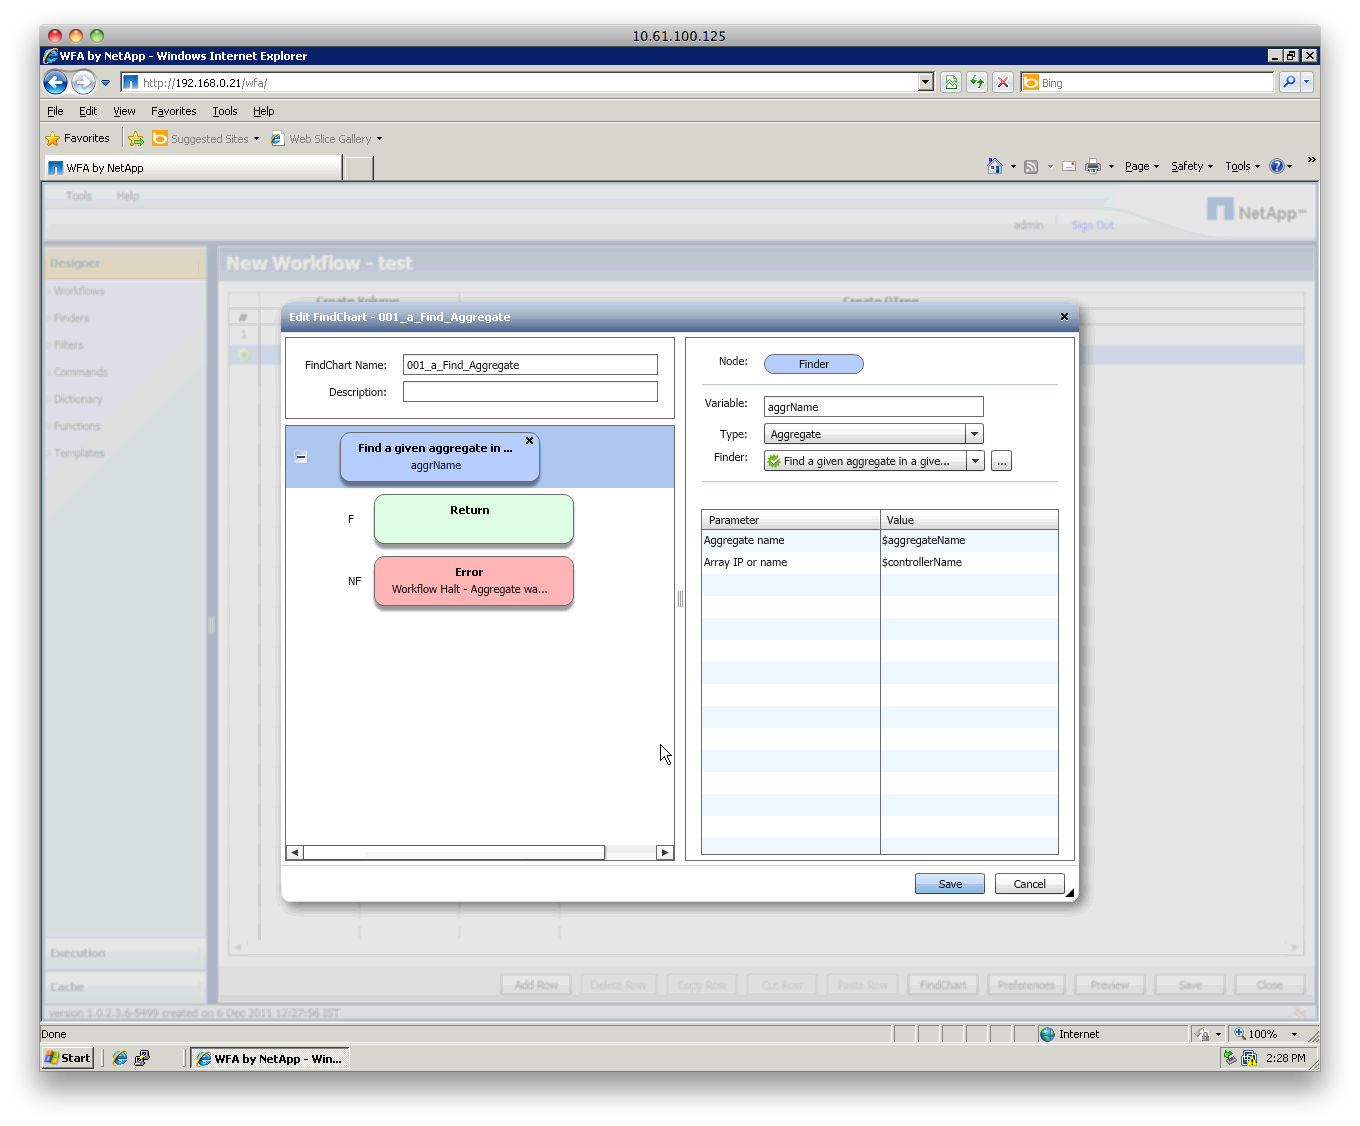Open the Tools menu in menu bar
The width and height of the screenshot is (1360, 1126).
tap(224, 111)
